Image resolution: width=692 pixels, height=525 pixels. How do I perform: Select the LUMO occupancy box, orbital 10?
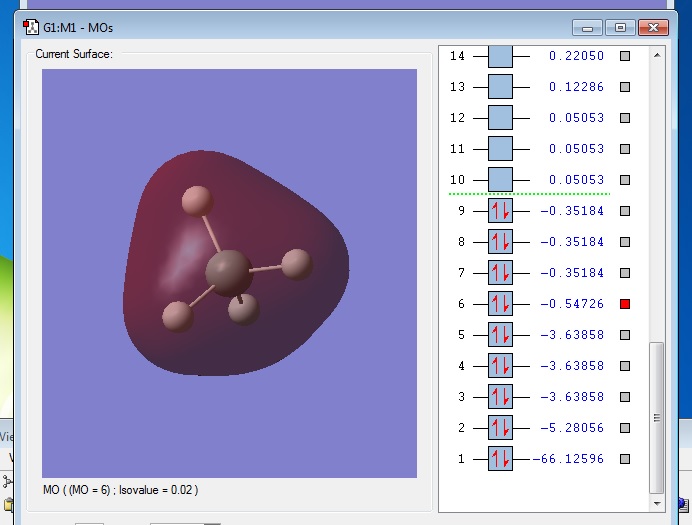pos(500,180)
